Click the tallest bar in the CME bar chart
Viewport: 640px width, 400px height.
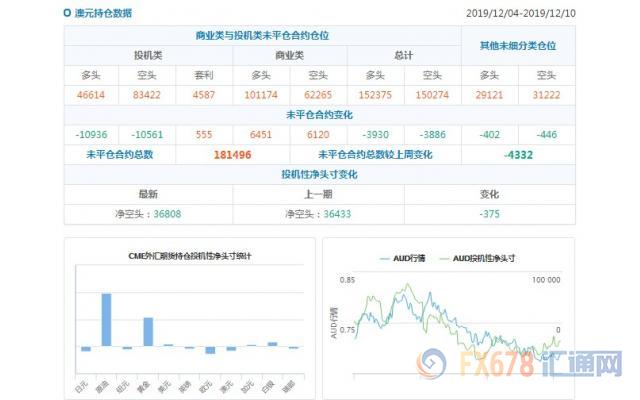[x=106, y=320]
